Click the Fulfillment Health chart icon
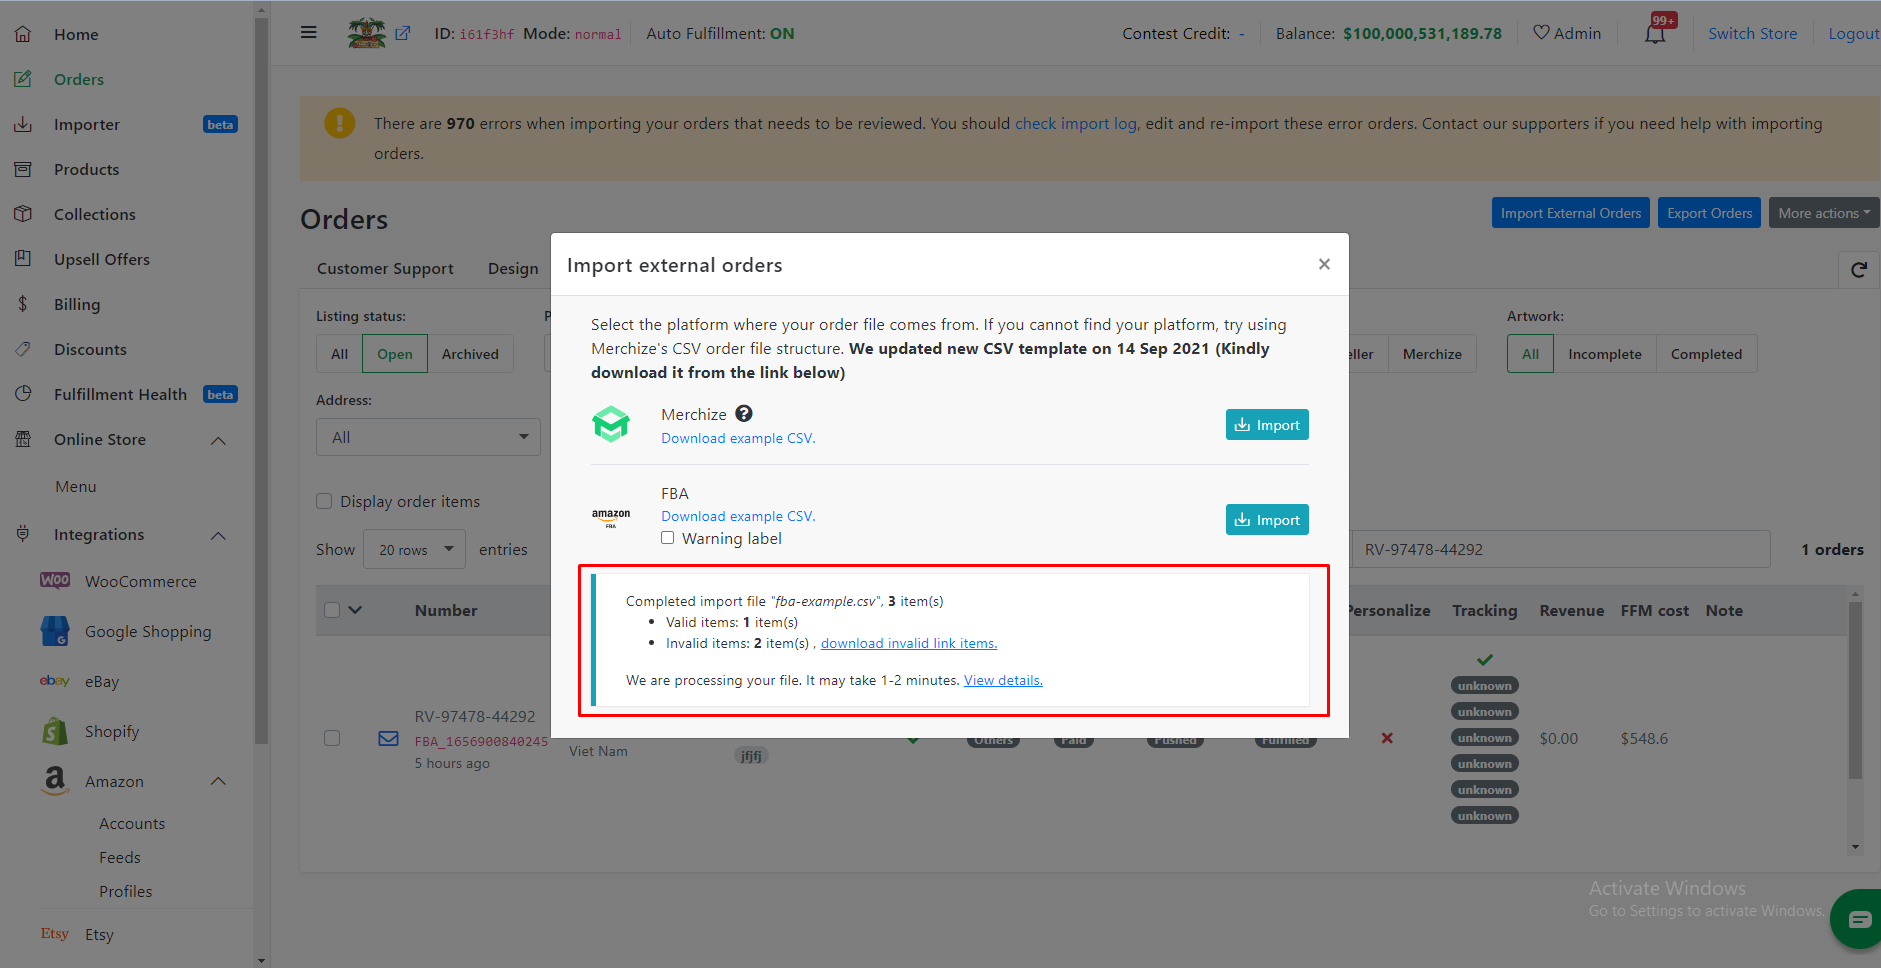The image size is (1881, 968). 23,394
